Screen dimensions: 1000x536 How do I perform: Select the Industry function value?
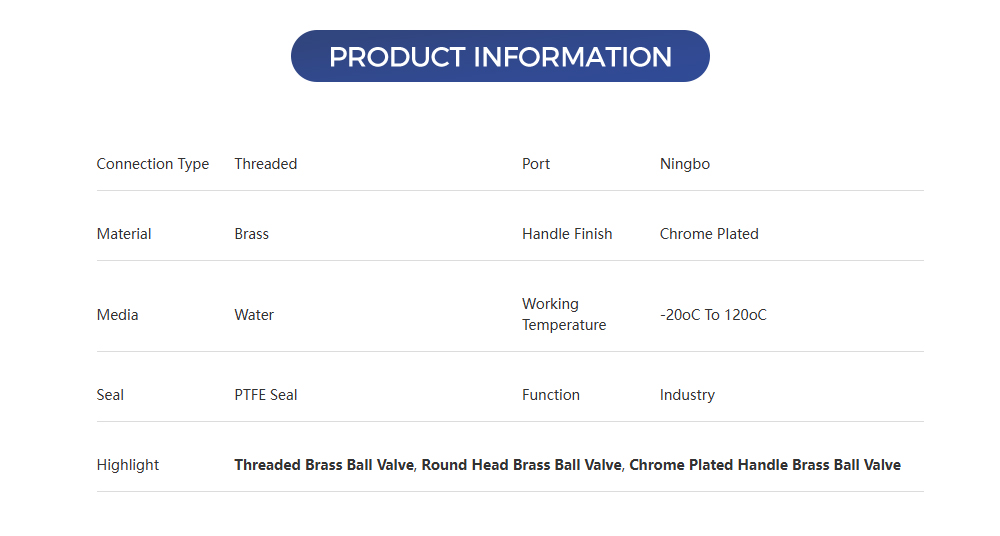(x=687, y=395)
